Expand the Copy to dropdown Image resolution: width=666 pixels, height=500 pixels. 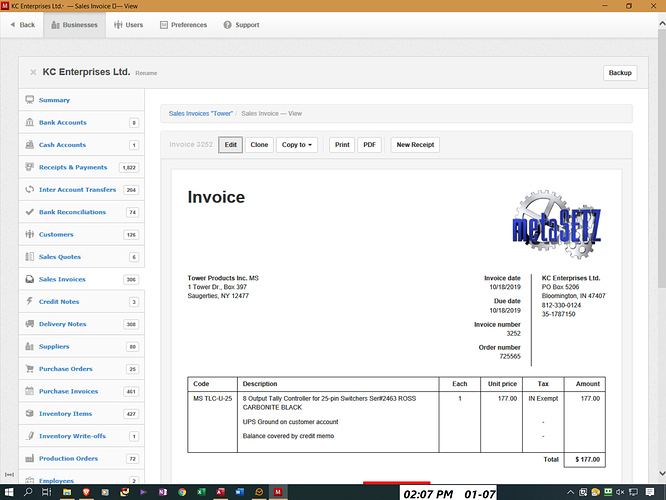point(297,145)
